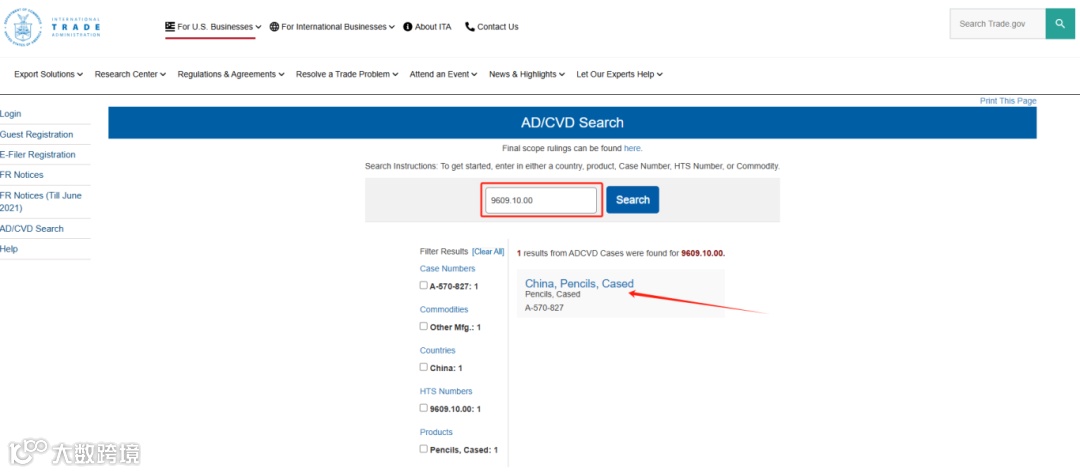Open the News & Highlights menu
The image size is (1080, 473).
click(x=527, y=74)
